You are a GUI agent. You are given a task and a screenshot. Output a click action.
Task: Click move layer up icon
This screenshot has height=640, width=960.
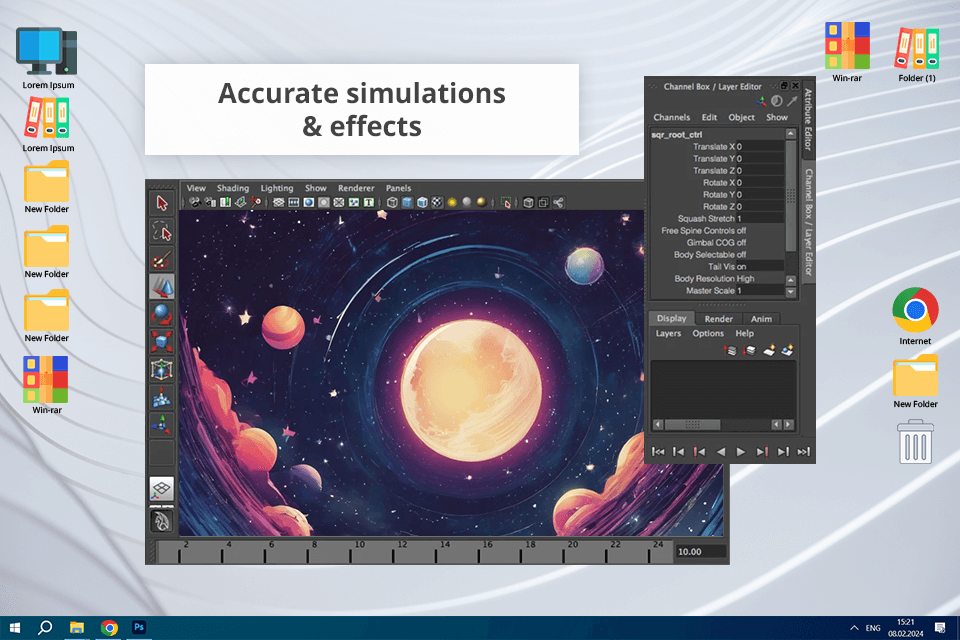pos(731,350)
